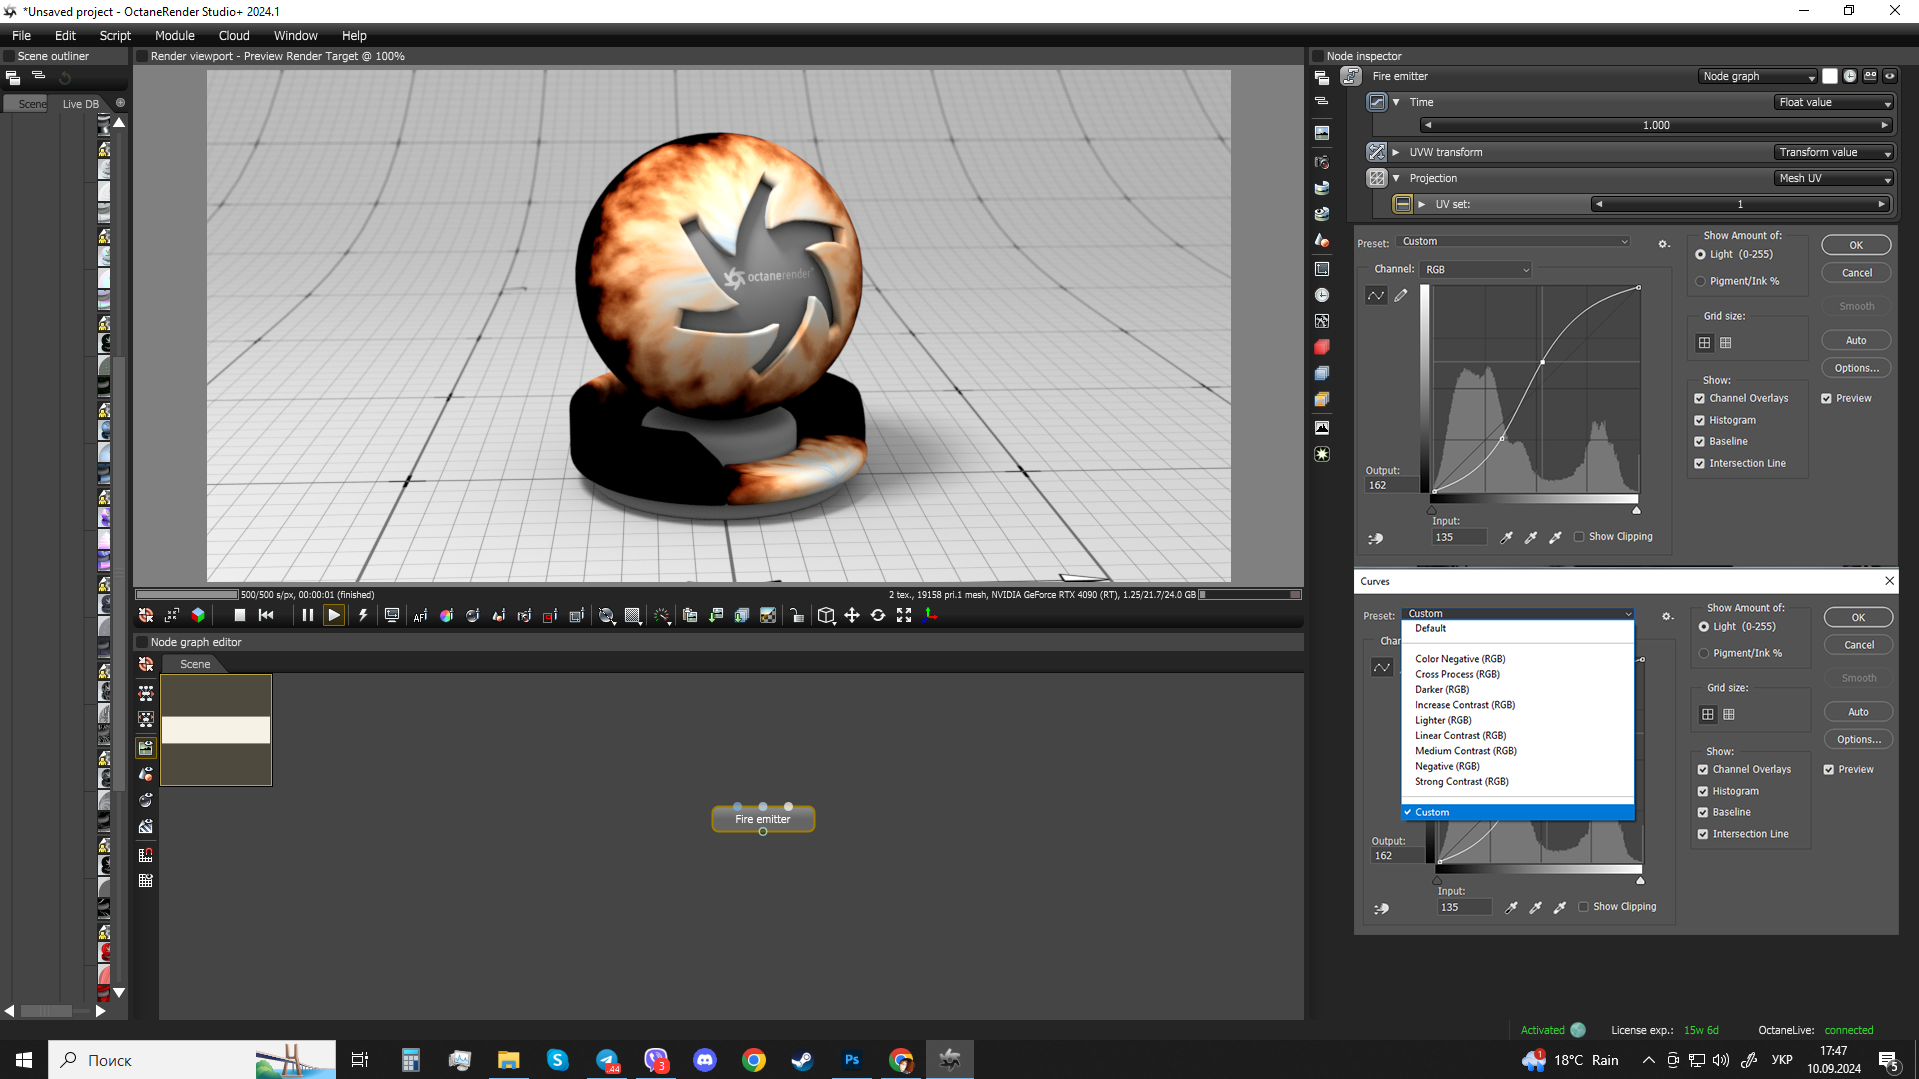The height and width of the screenshot is (1079, 1919).
Task: Open the Node graph dropdown in Node inspector
Action: [1758, 76]
